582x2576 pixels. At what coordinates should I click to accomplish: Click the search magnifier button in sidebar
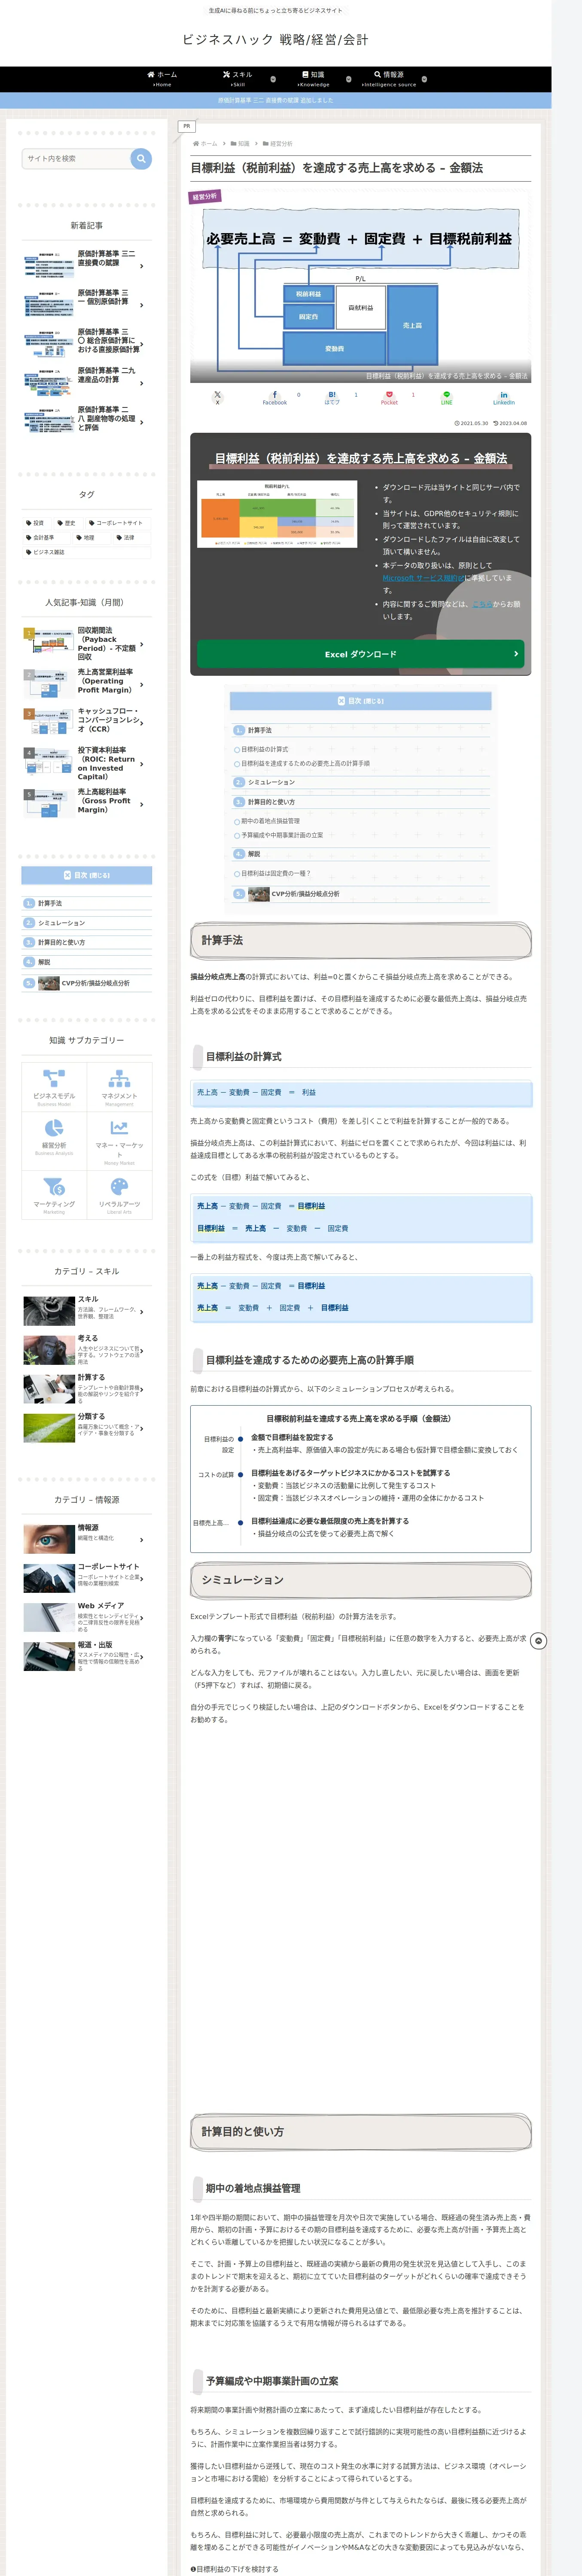tap(141, 158)
